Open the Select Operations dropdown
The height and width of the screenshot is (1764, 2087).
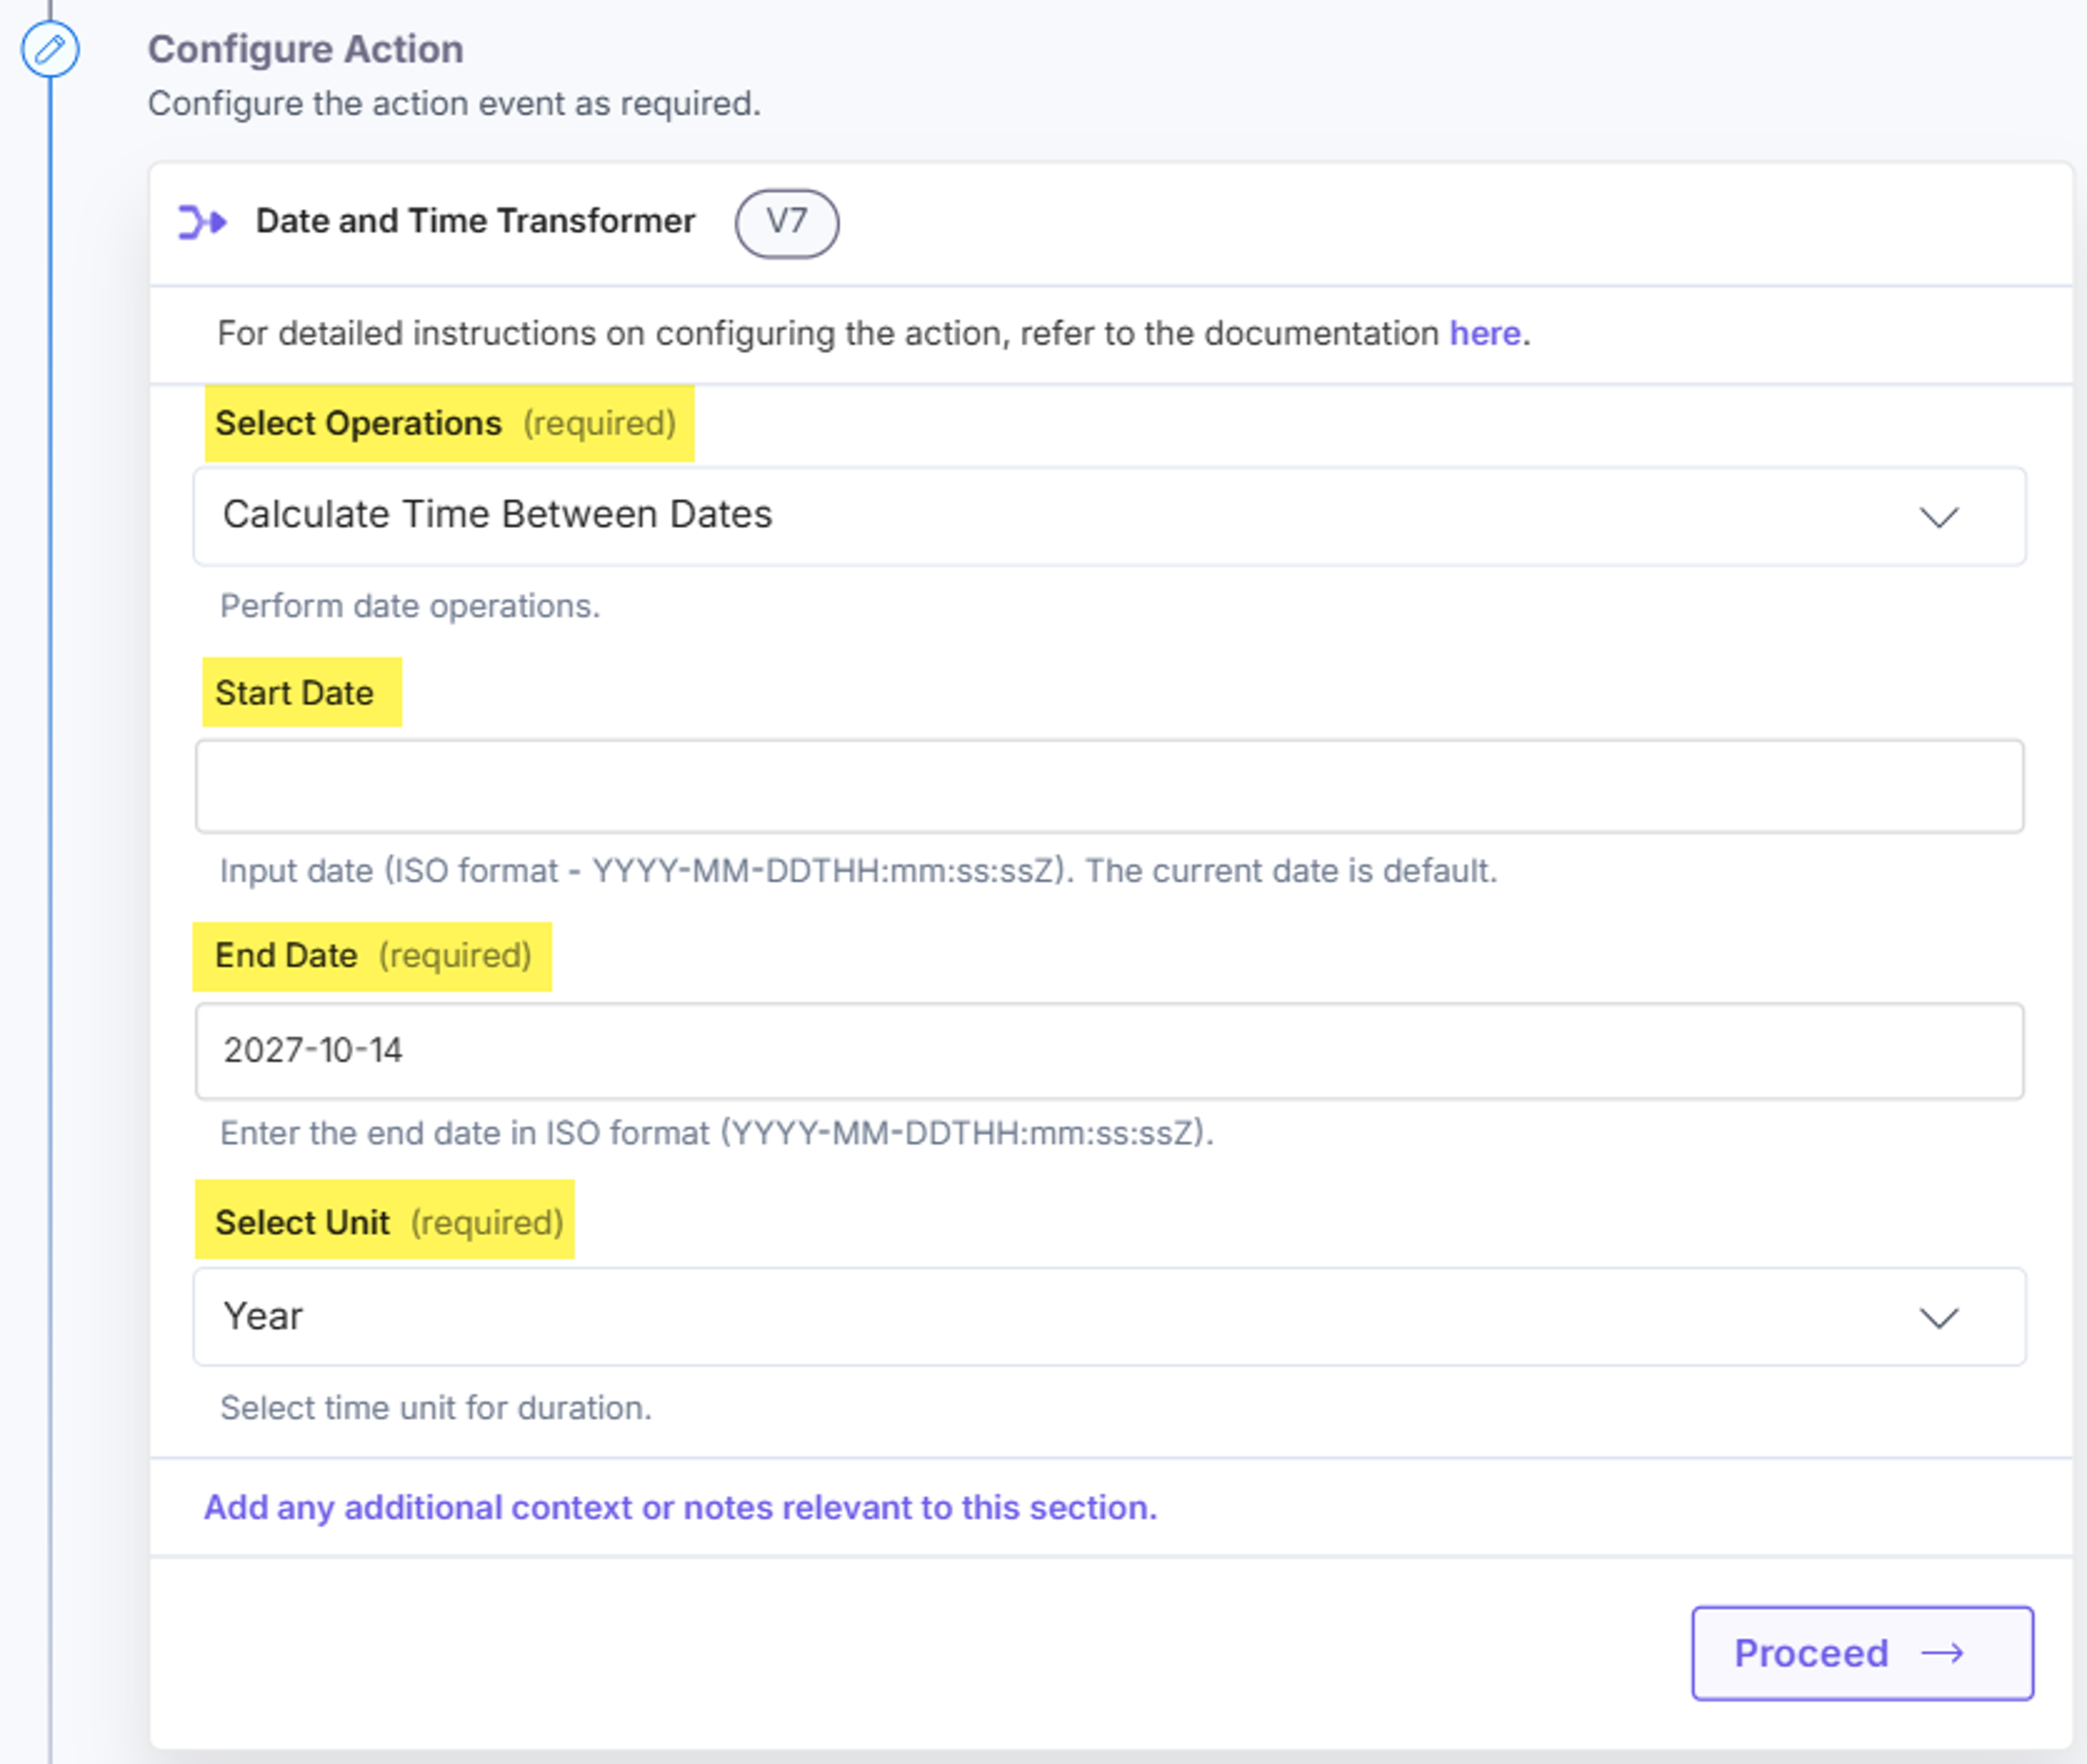click(1110, 516)
